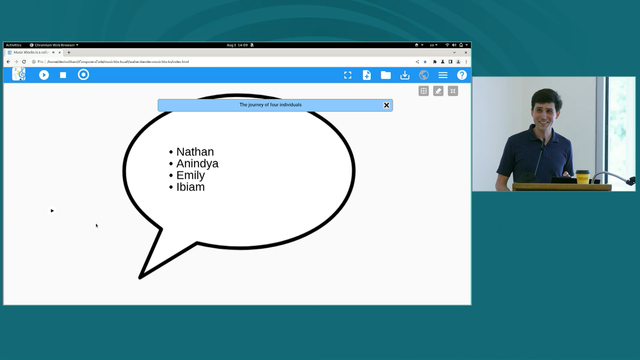
Task: Click the eraser clean-canvas icon
Action: click(x=438, y=91)
